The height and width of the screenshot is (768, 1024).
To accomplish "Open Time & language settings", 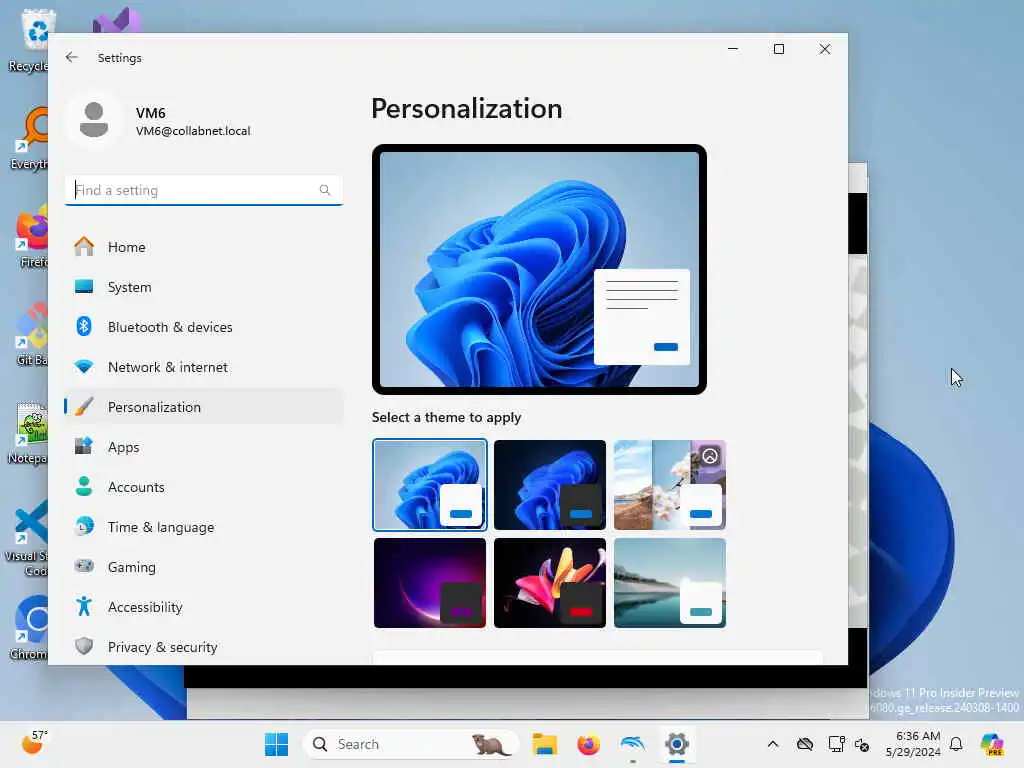I will [204, 527].
